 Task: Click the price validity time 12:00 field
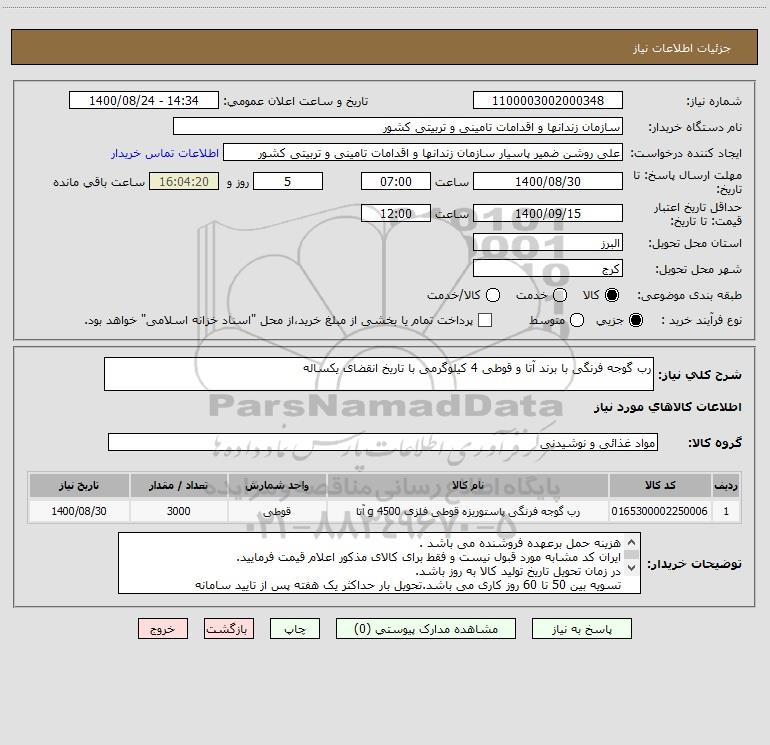[396, 213]
